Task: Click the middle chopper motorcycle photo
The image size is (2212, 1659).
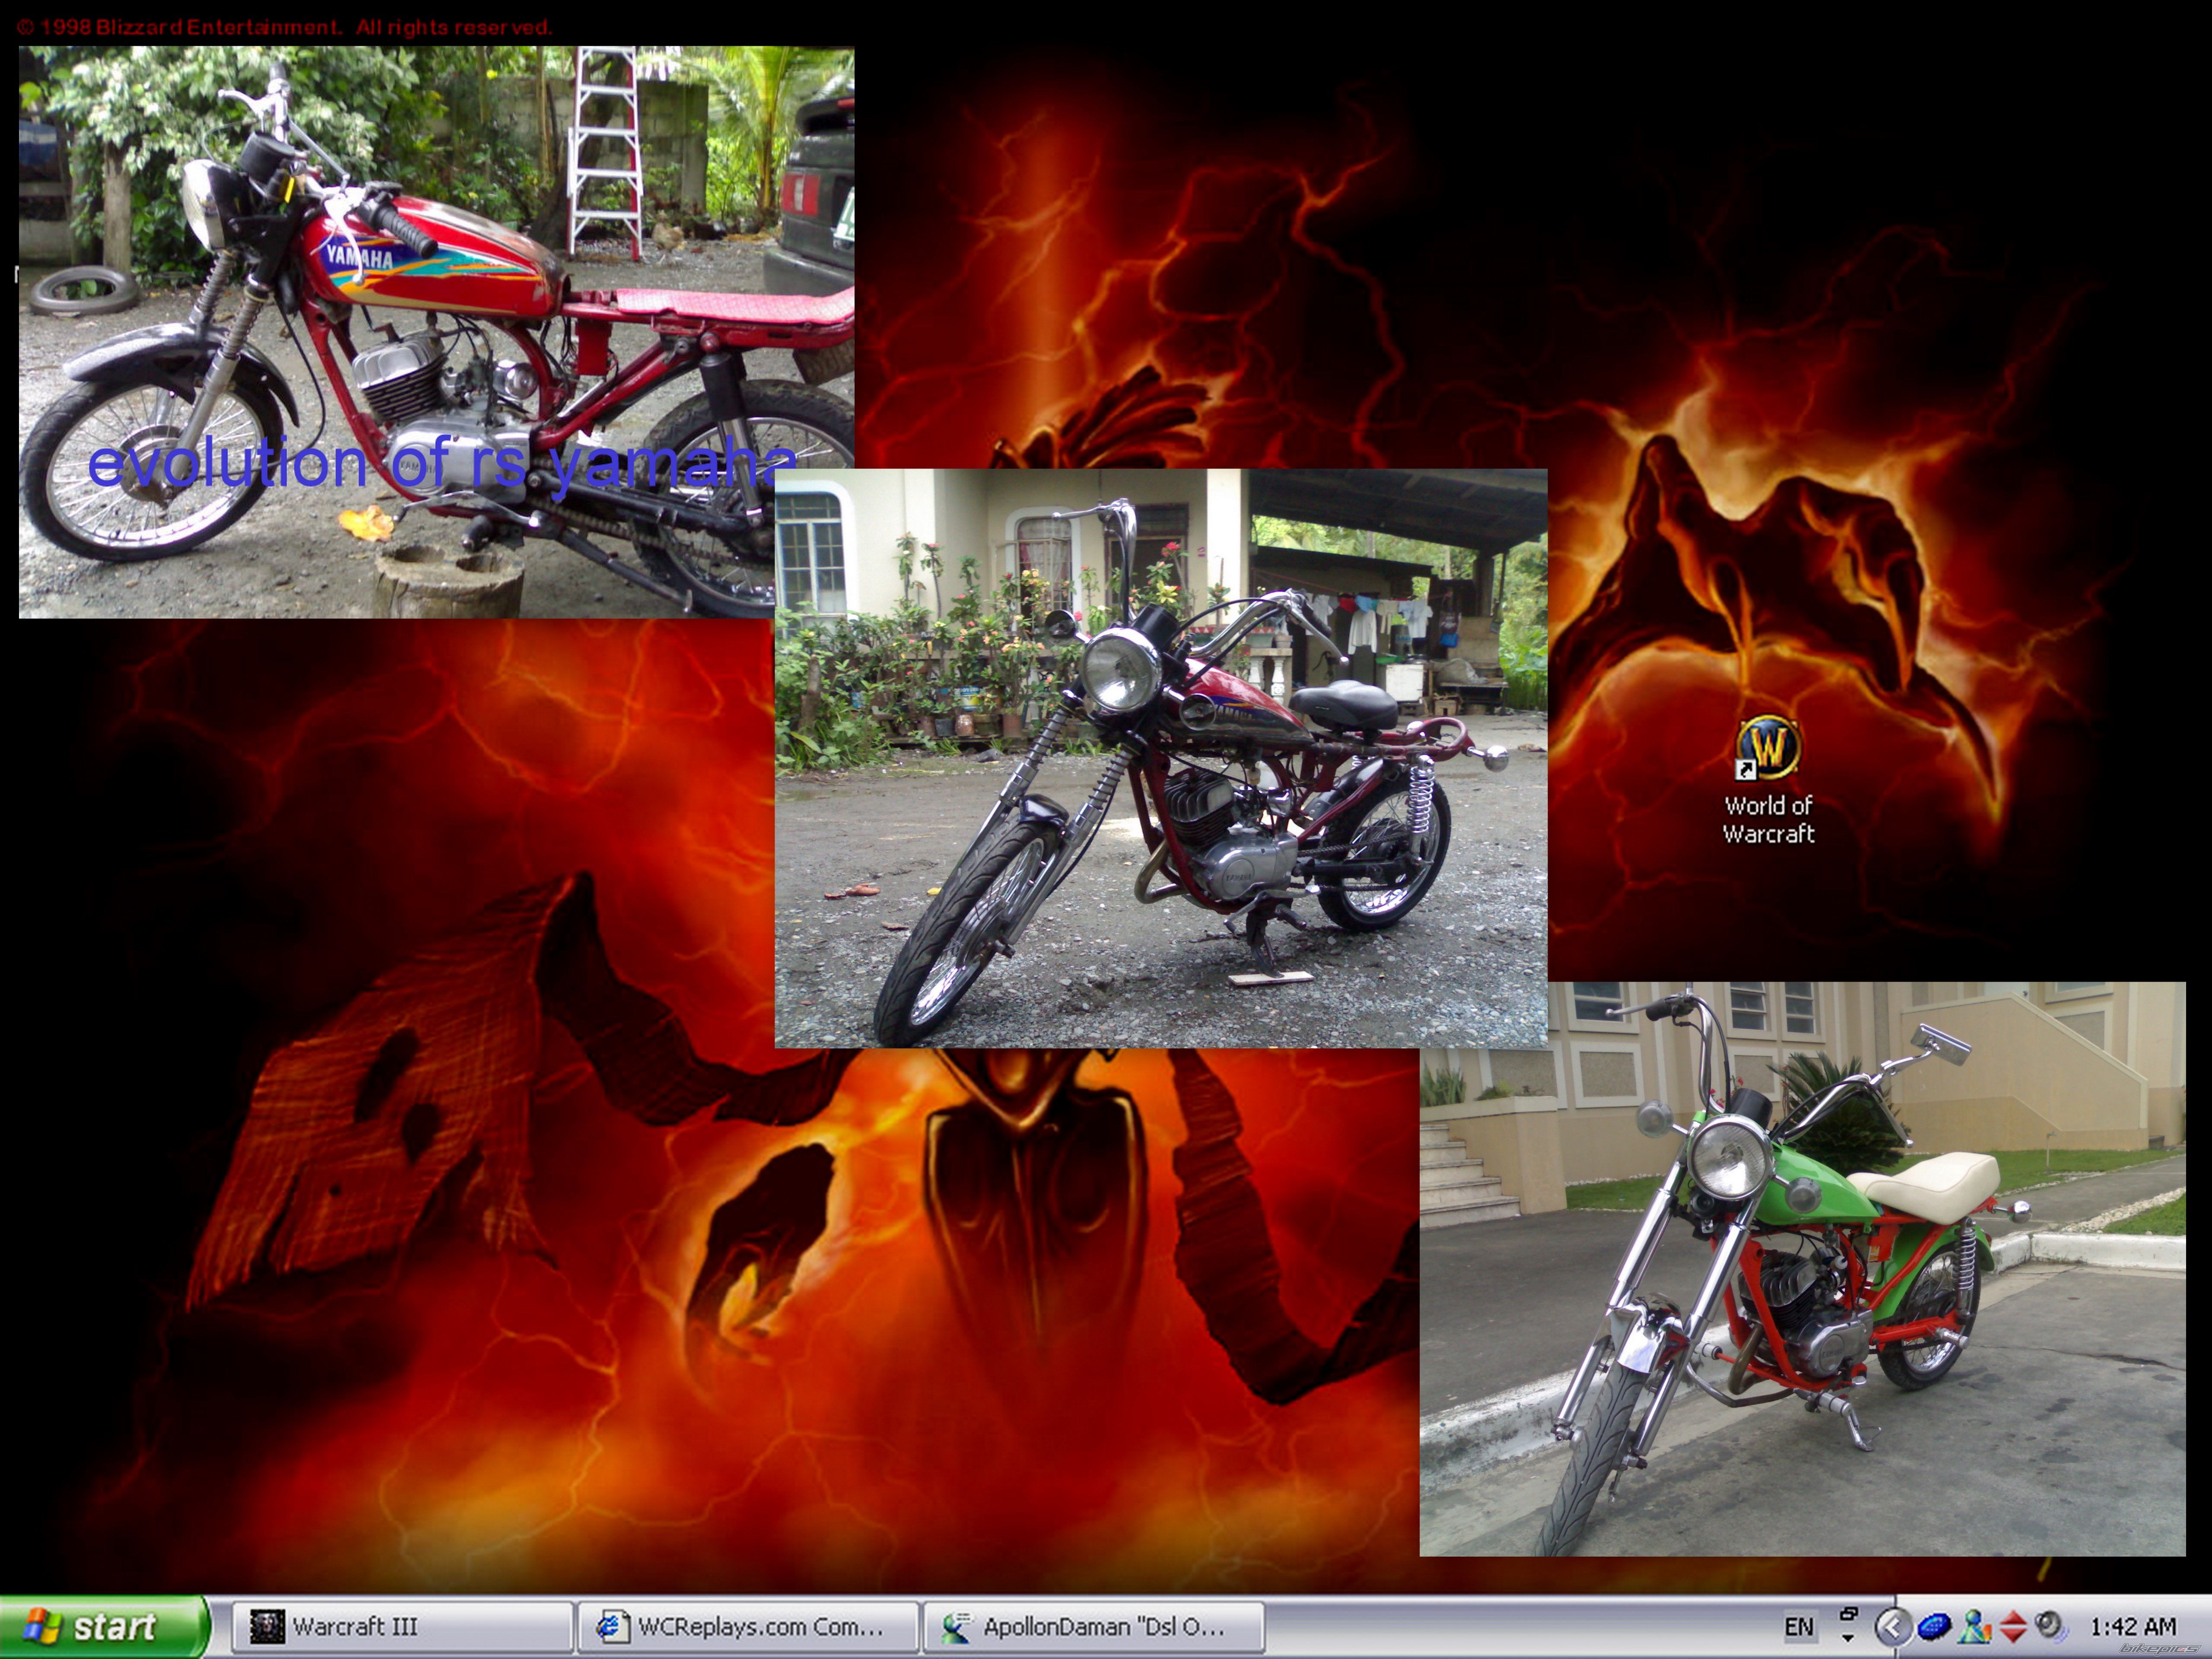Action: pos(1161,758)
